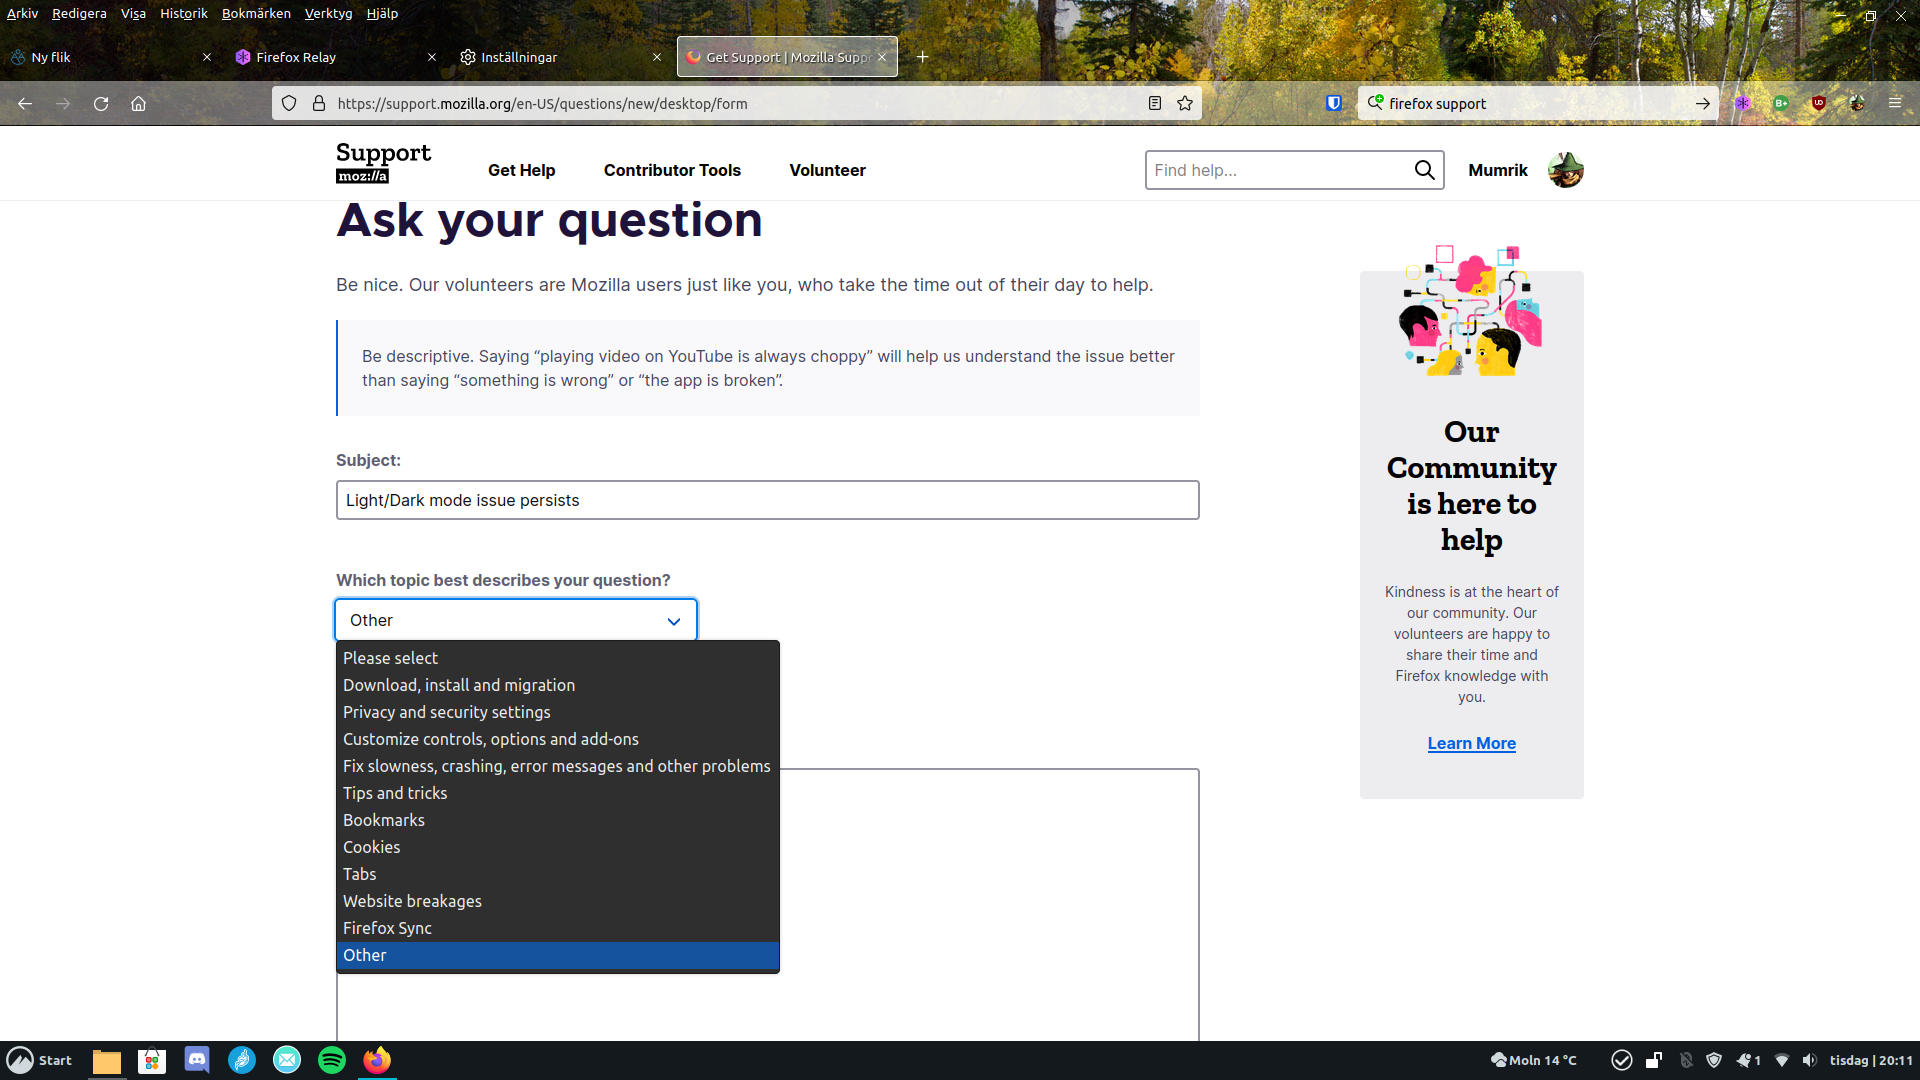Open Contributor Tools navigation link
The width and height of the screenshot is (1920, 1080).
(x=672, y=170)
